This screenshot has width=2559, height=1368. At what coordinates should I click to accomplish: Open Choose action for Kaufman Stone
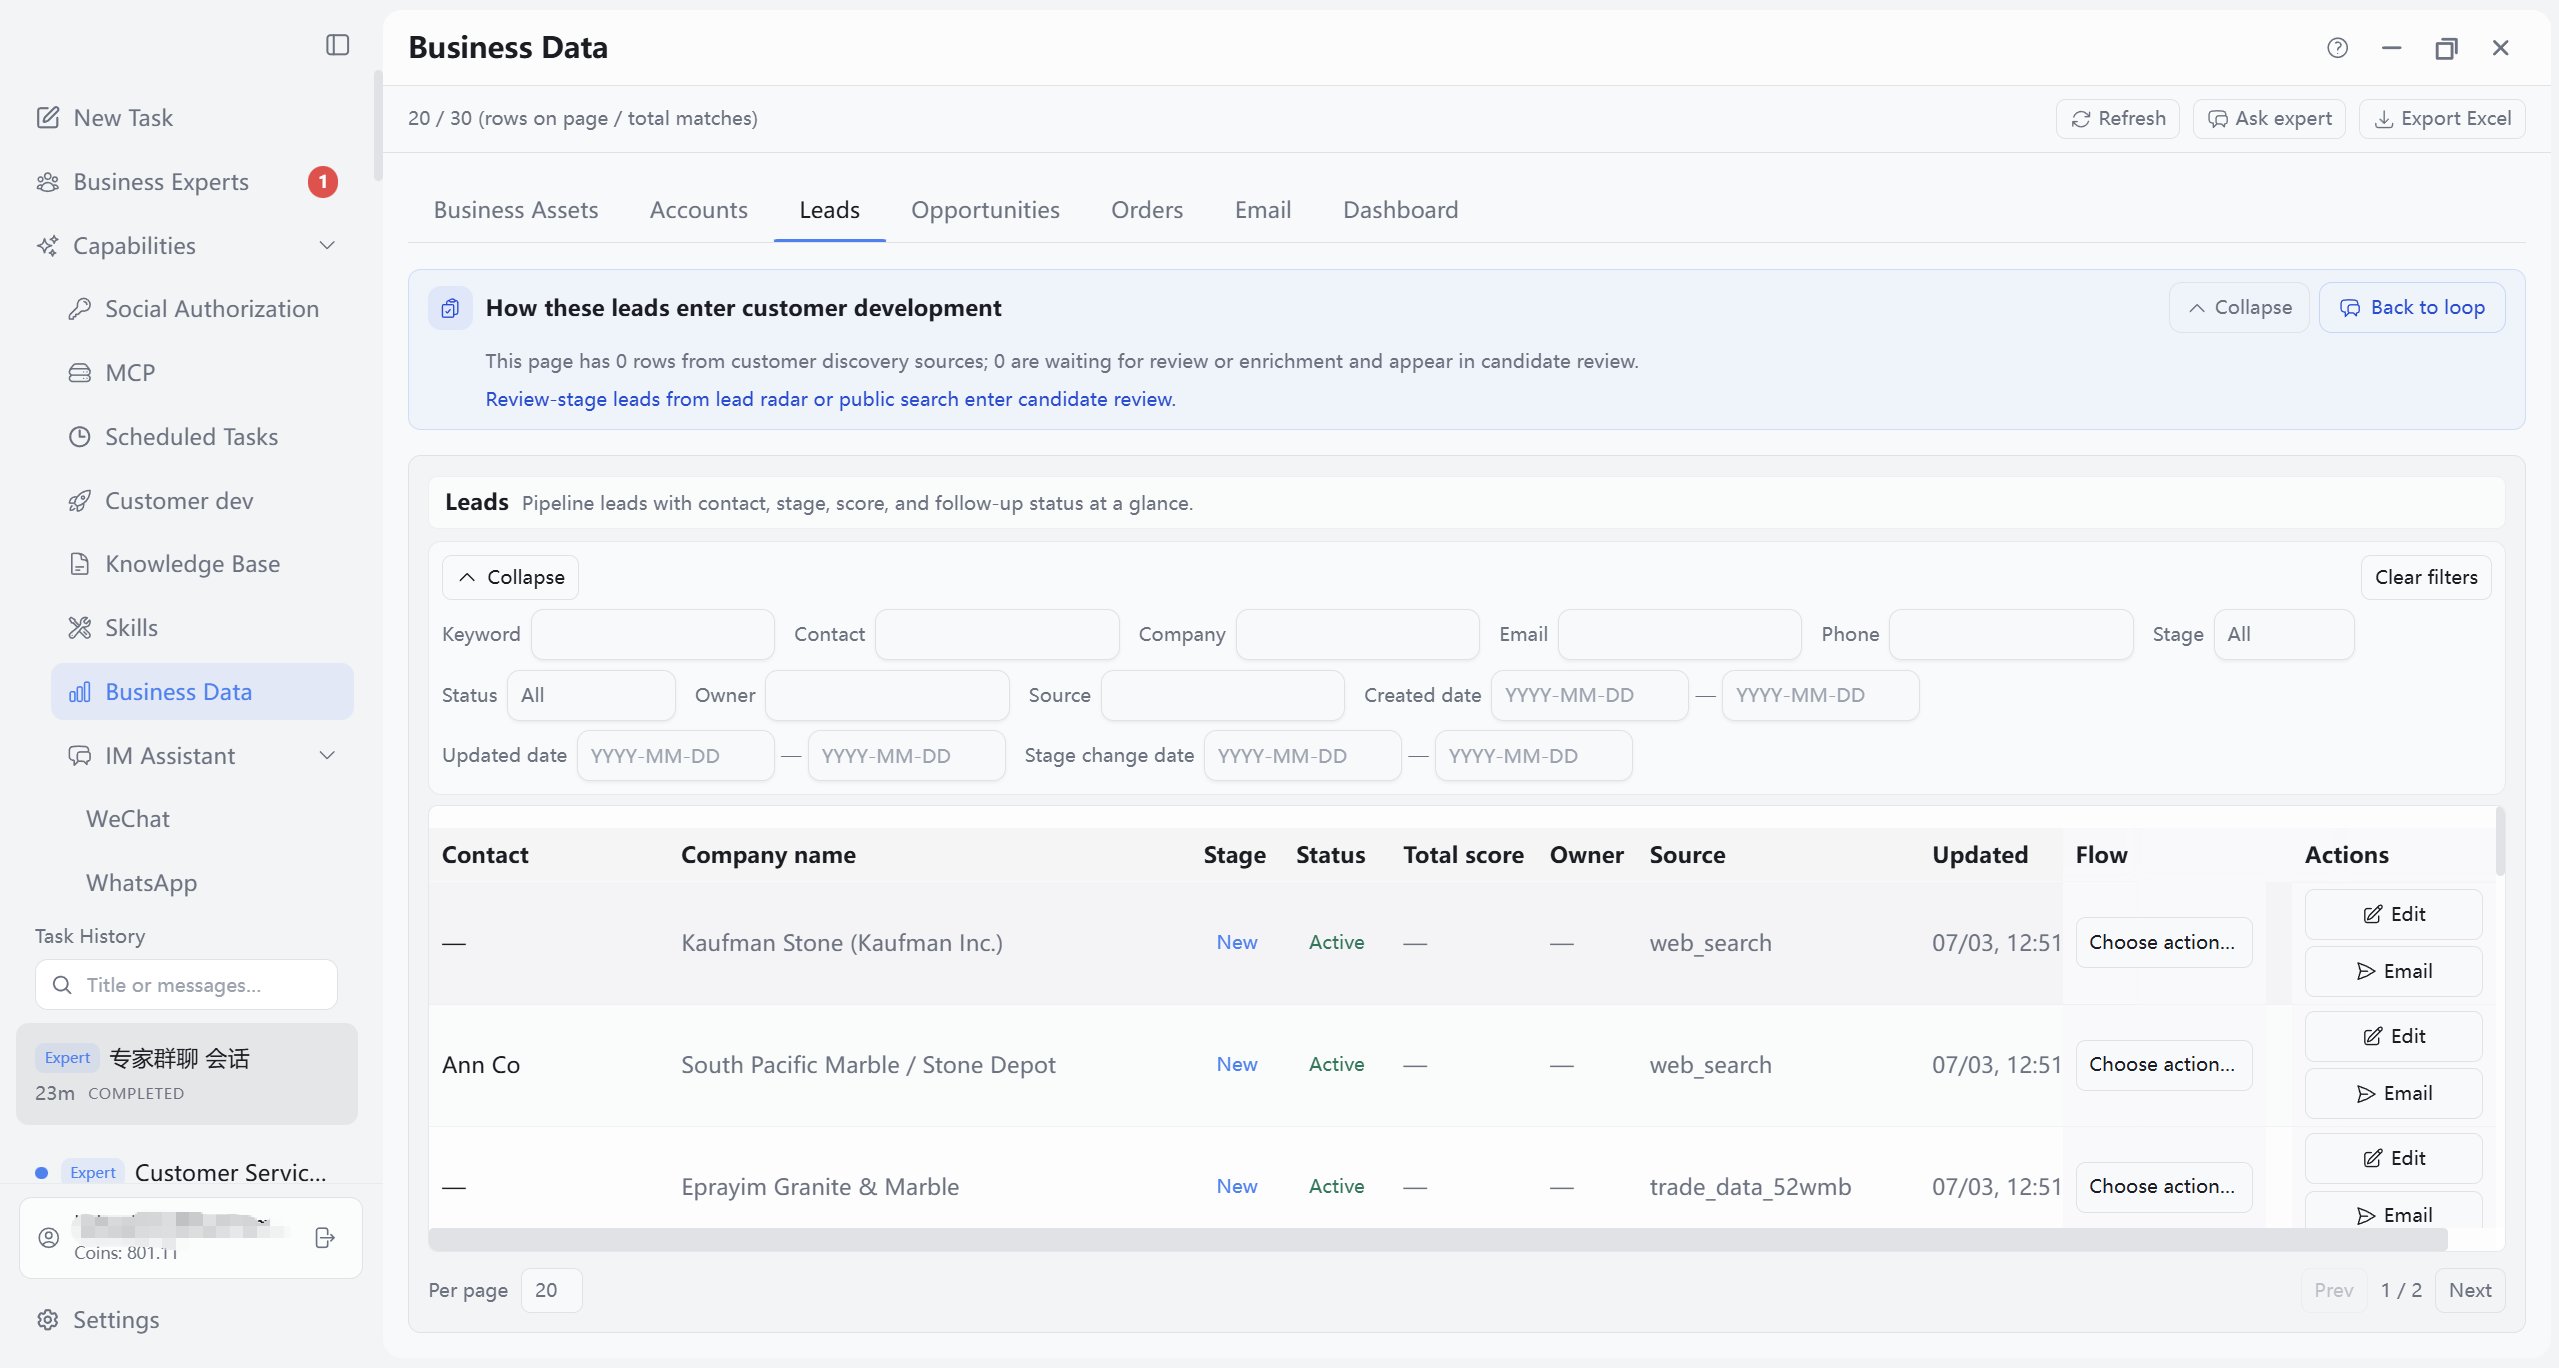[2163, 943]
